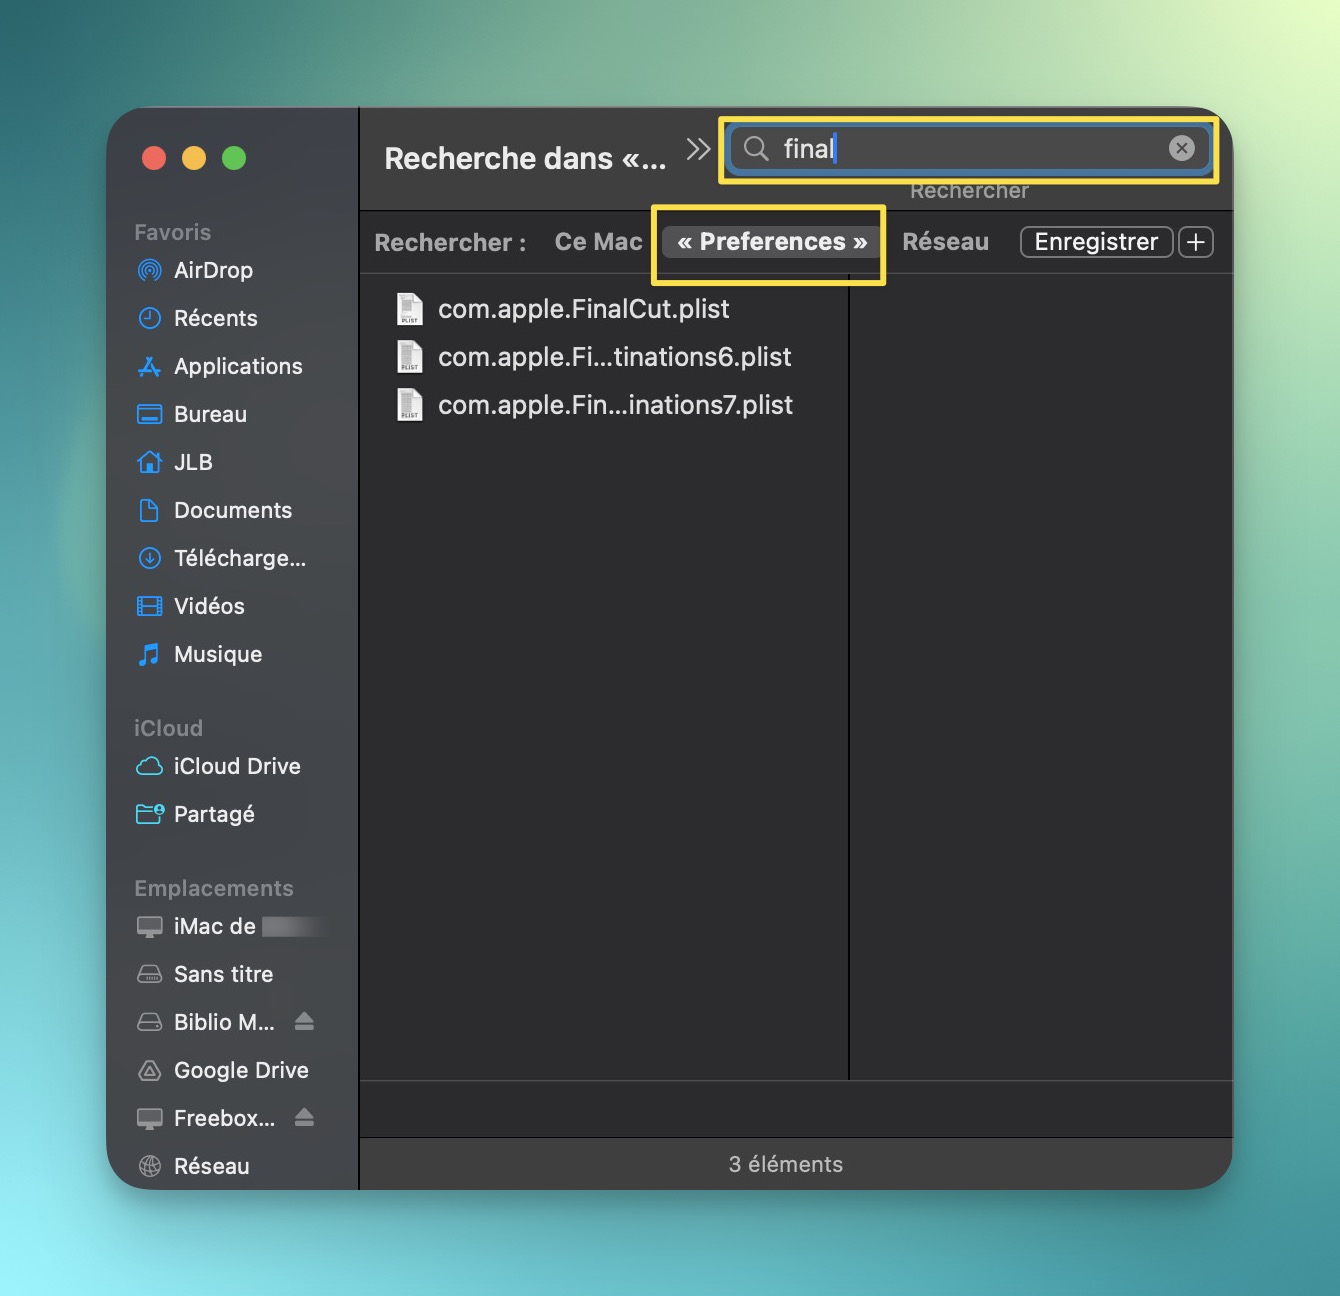Screen dimensions: 1340x1296
Task: Open the Google Drive icon
Action: tap(149, 1070)
